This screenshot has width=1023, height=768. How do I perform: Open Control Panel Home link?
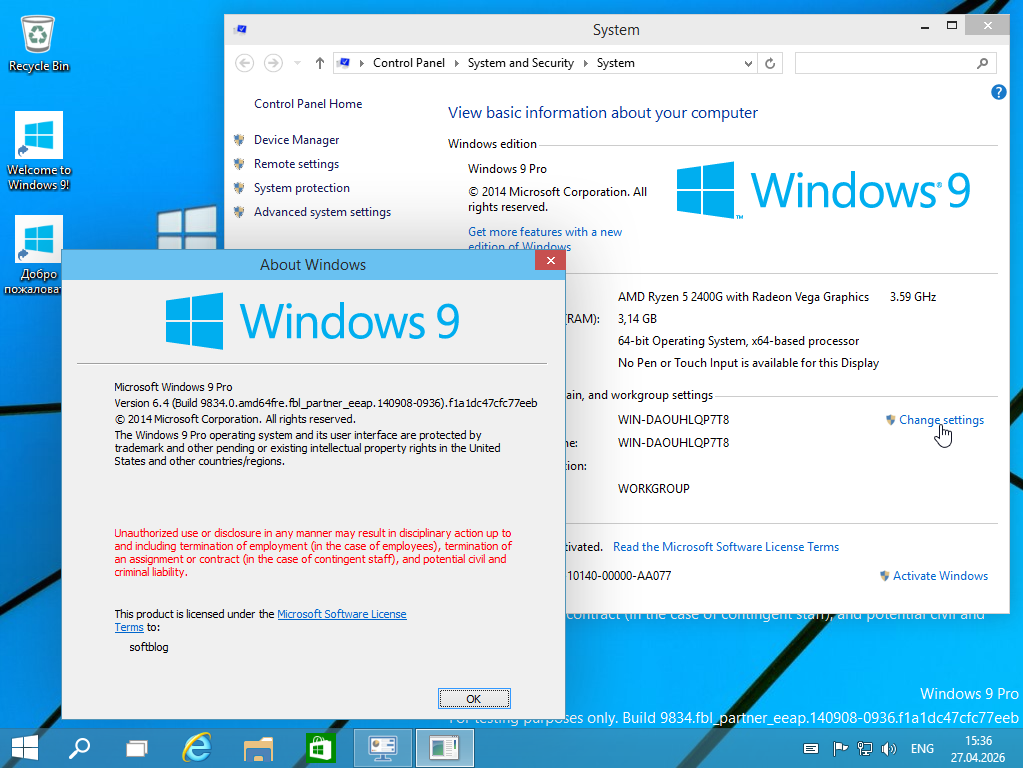308,104
